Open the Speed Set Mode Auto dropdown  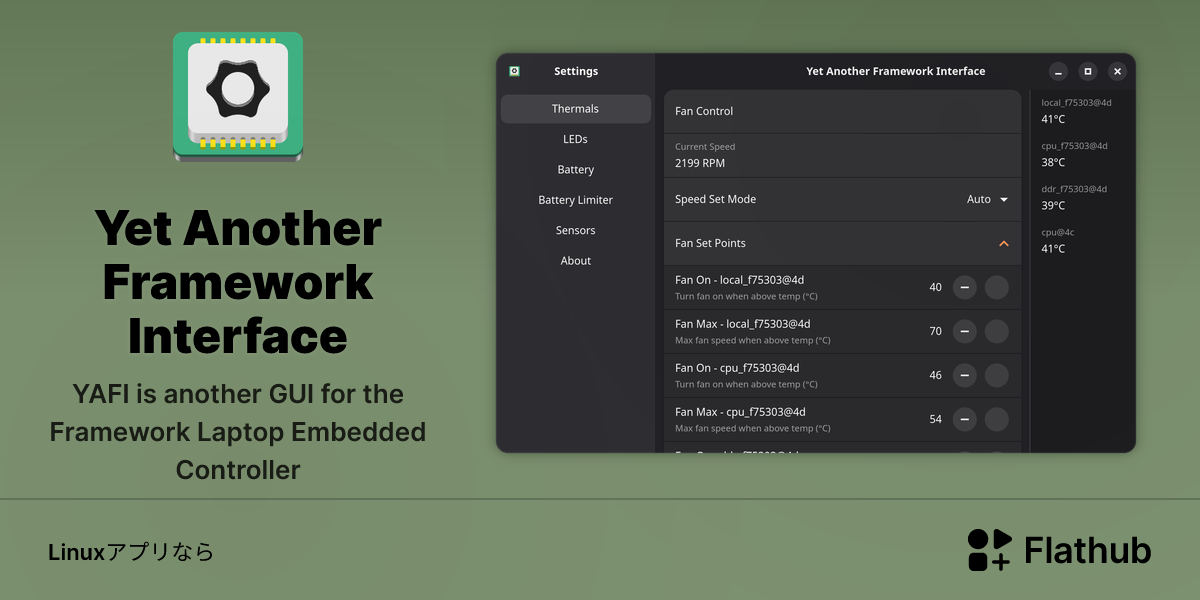pos(987,199)
